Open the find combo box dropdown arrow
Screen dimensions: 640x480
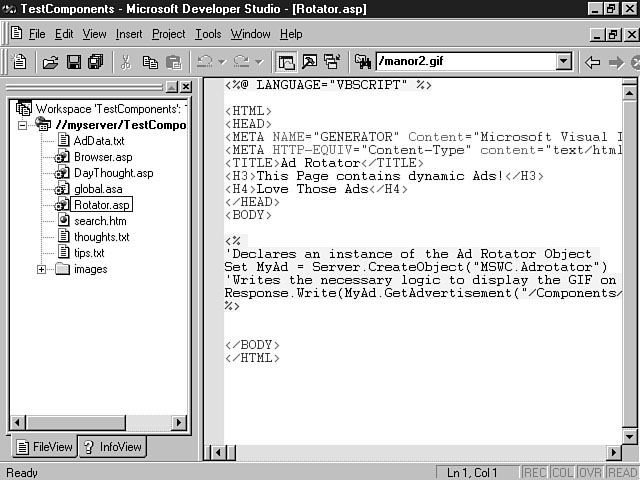563,62
